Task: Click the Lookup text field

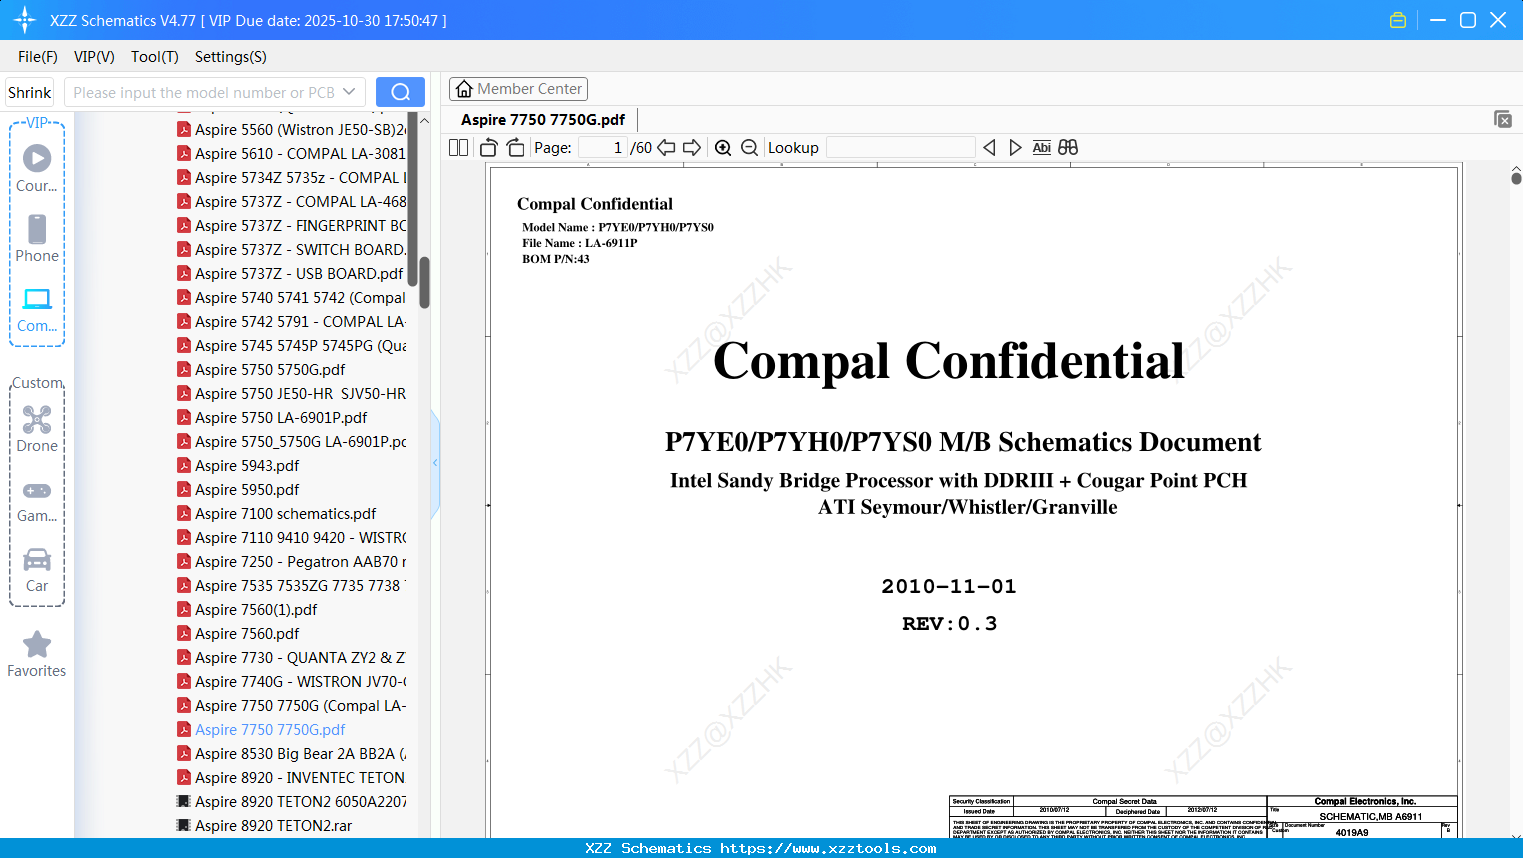Action: tap(900, 148)
